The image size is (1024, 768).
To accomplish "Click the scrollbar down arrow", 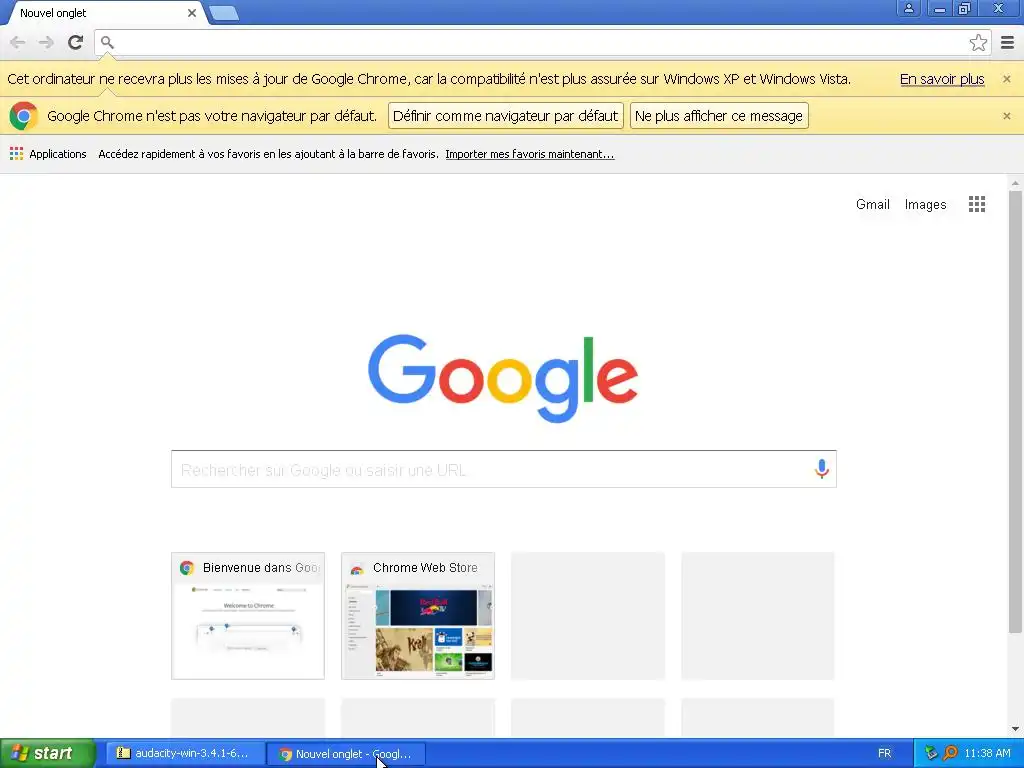I will 1015,729.
